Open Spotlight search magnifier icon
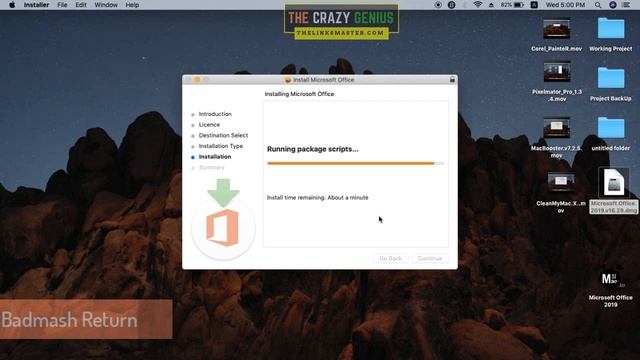 598,5
